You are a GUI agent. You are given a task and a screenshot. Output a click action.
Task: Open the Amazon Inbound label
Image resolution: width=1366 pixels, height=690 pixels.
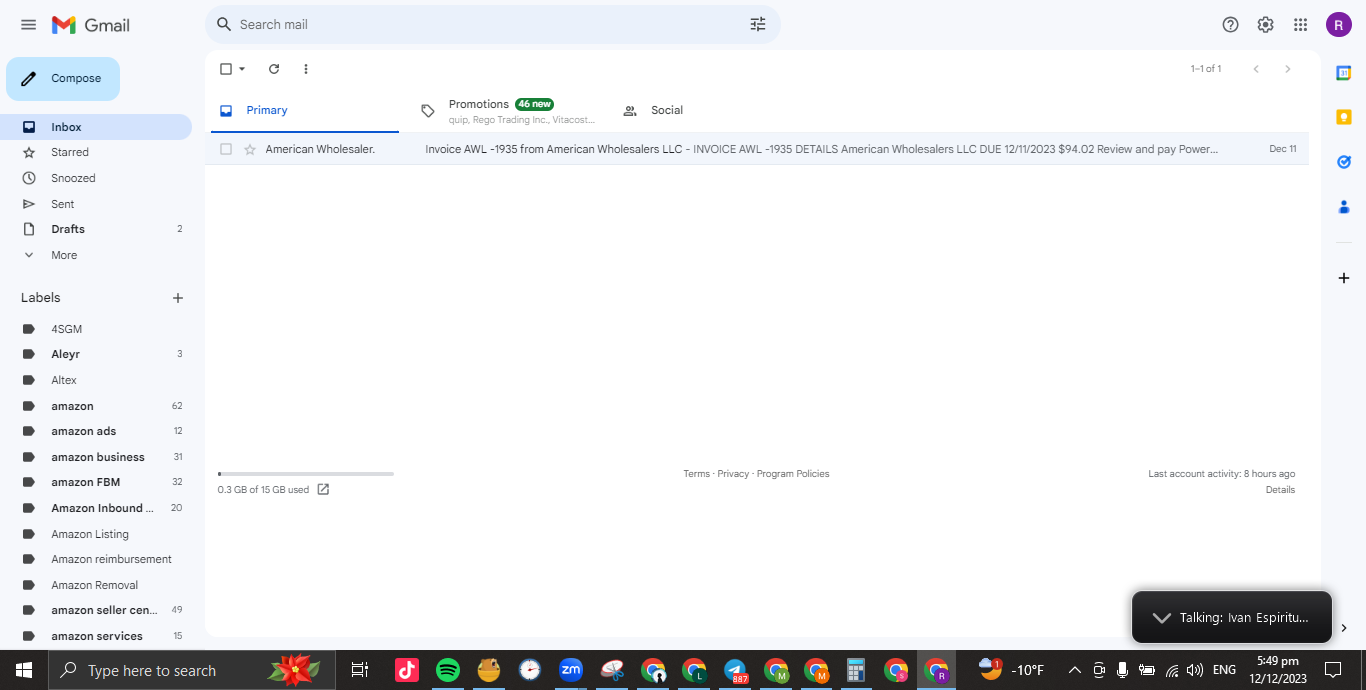click(96, 508)
